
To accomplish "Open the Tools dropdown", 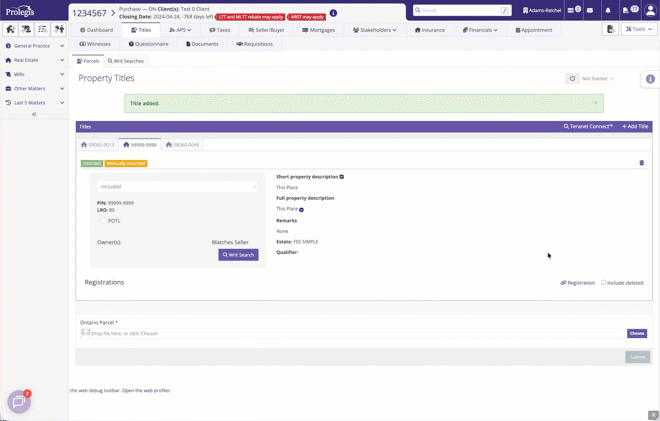I will 639,29.
